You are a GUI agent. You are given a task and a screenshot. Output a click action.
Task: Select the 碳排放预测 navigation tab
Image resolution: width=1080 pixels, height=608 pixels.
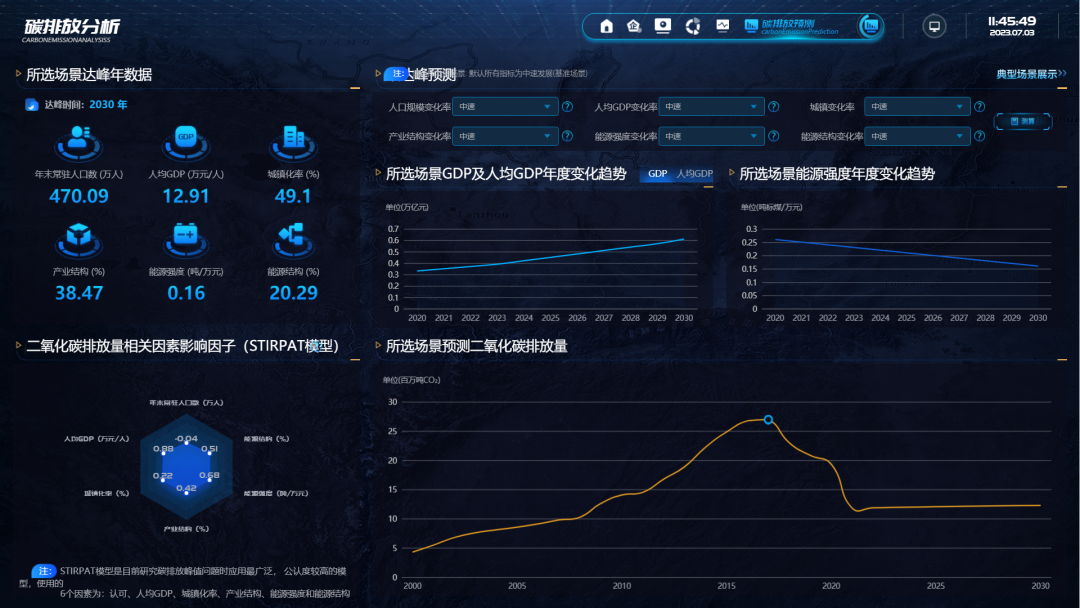[x=799, y=27]
